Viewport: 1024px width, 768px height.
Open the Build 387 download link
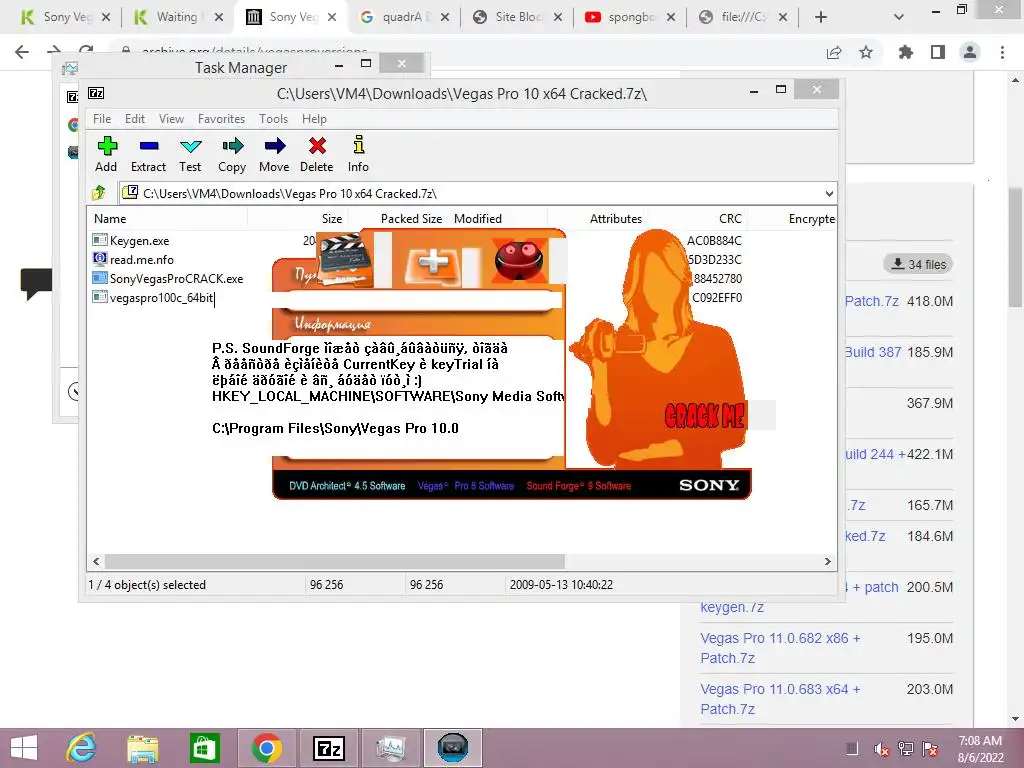[873, 352]
